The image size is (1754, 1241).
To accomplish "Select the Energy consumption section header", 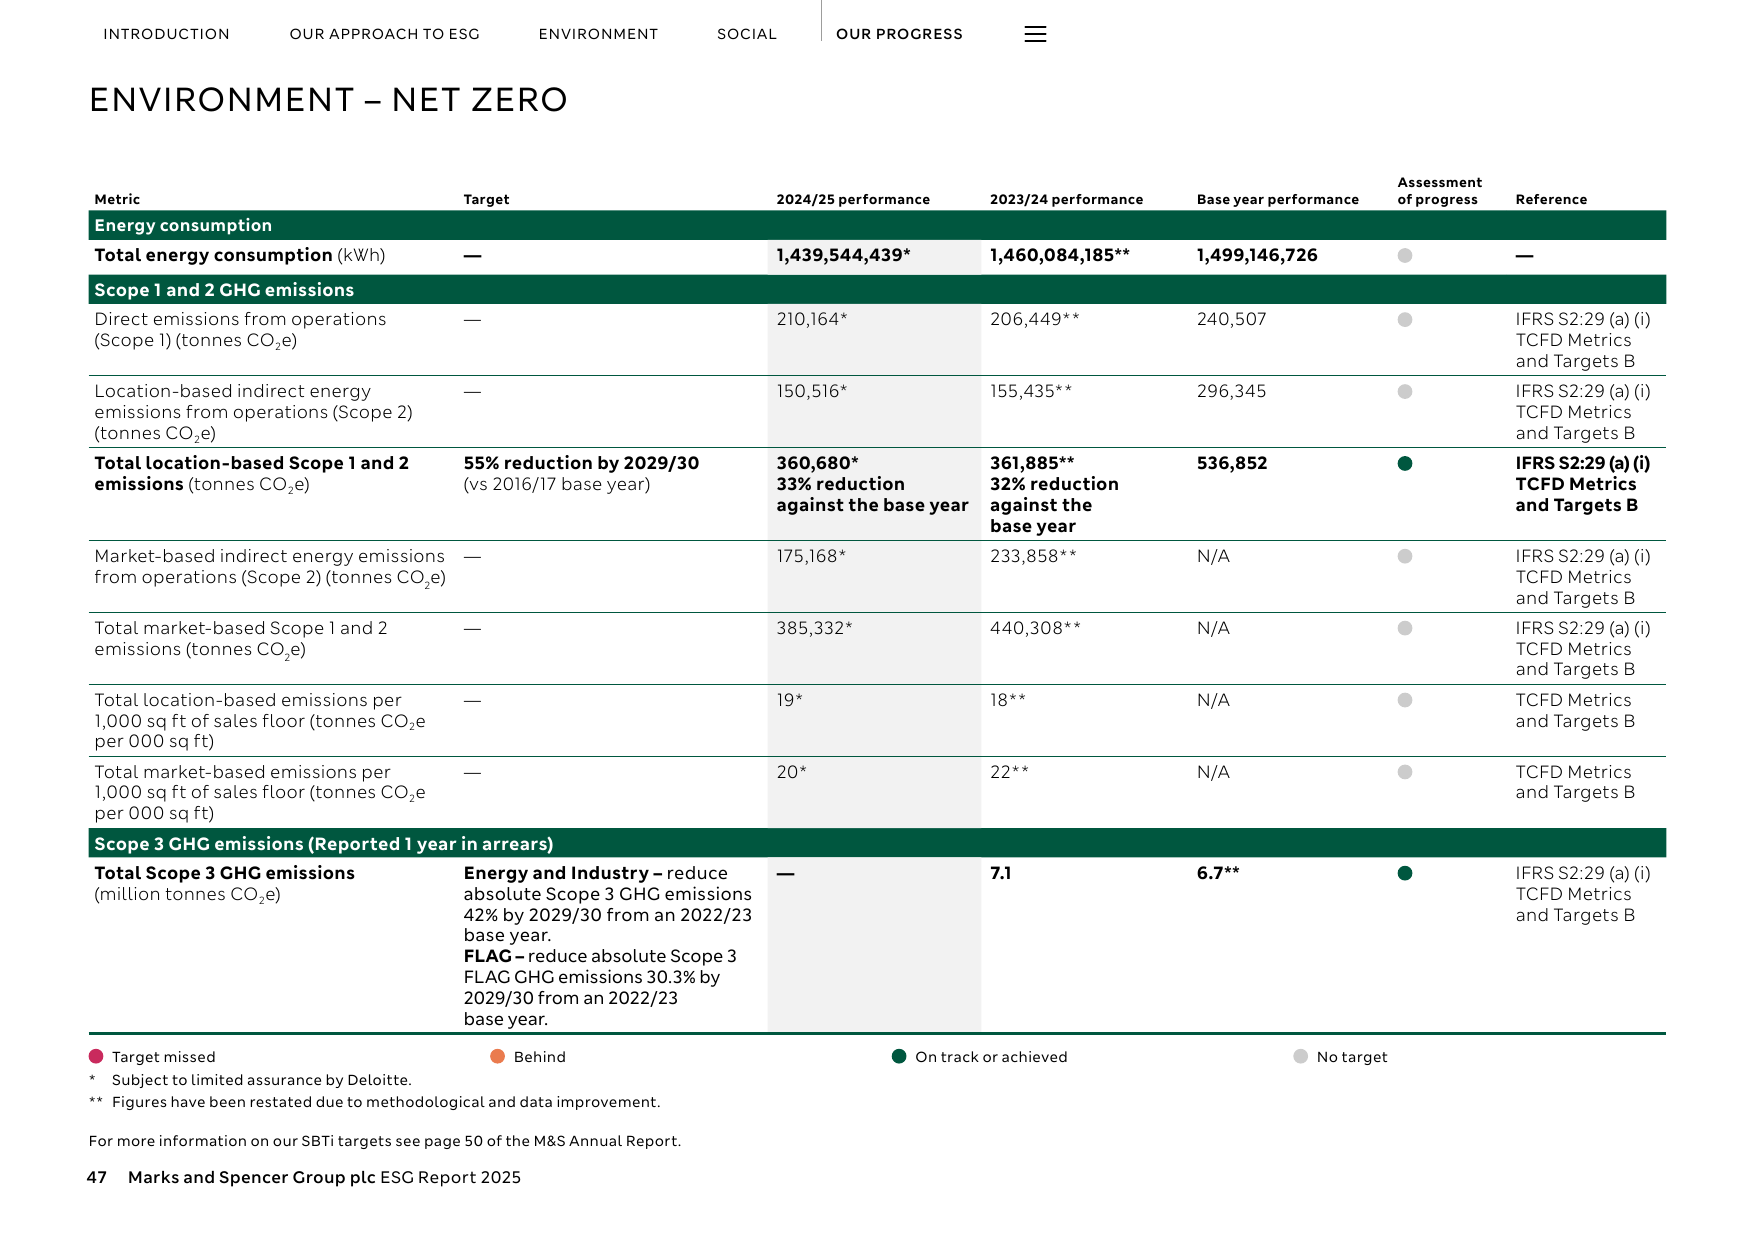I will click(x=877, y=225).
